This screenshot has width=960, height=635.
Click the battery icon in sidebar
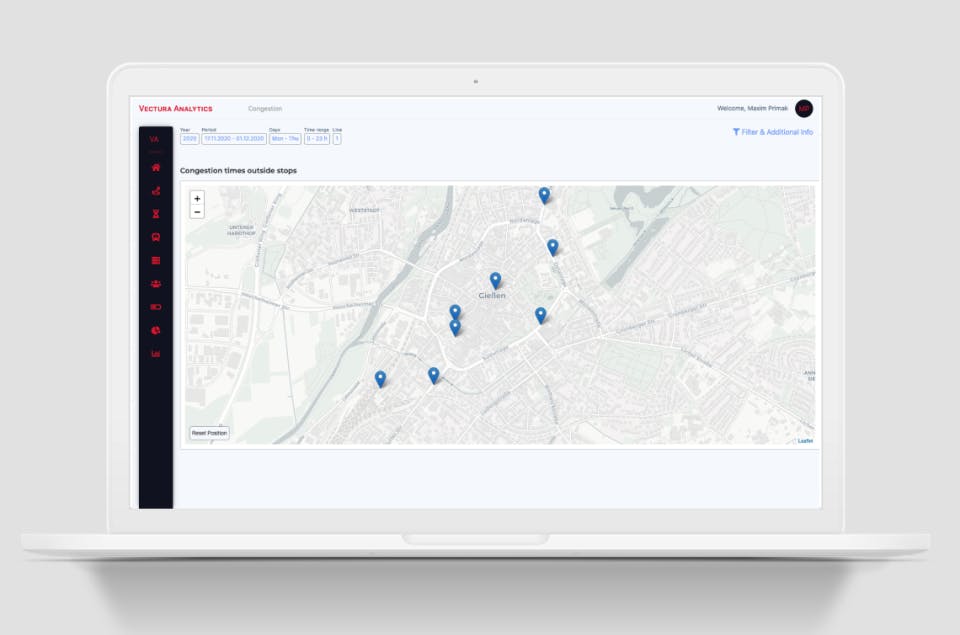[x=156, y=307]
